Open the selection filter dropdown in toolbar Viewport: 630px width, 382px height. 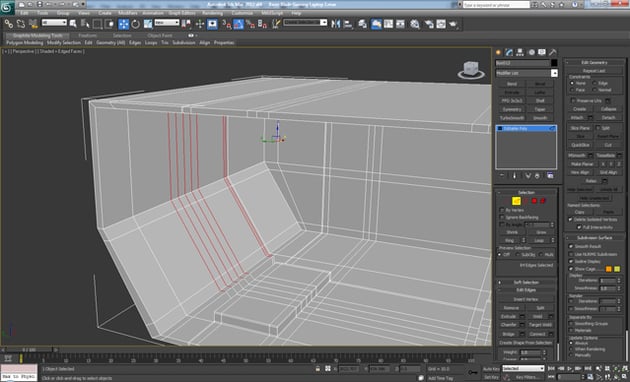54,23
